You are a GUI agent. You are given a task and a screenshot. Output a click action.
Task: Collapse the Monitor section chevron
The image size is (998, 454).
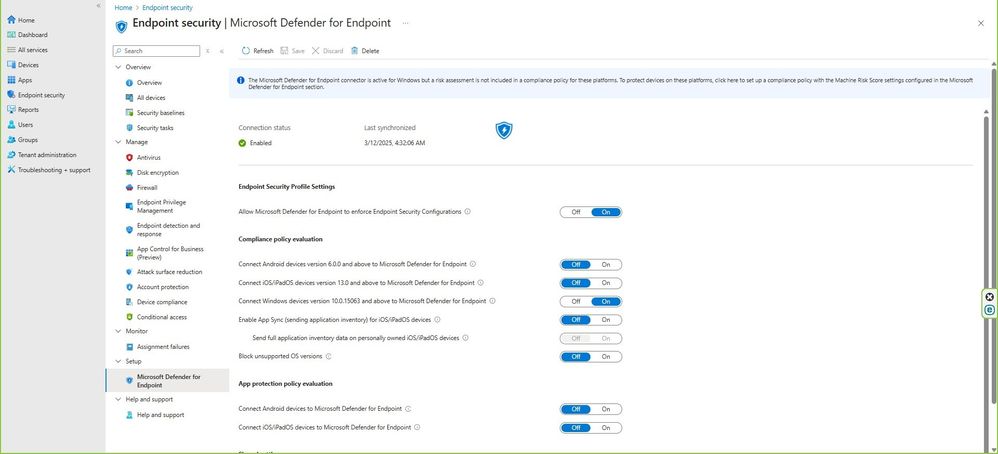pyautogui.click(x=118, y=331)
